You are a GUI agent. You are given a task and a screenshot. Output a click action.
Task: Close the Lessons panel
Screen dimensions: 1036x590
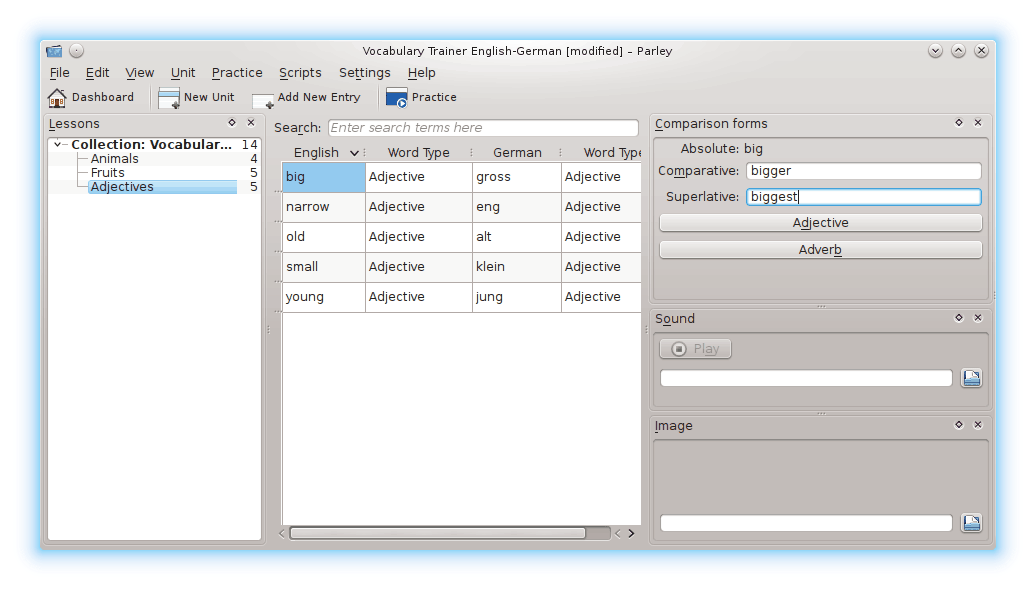(x=250, y=123)
